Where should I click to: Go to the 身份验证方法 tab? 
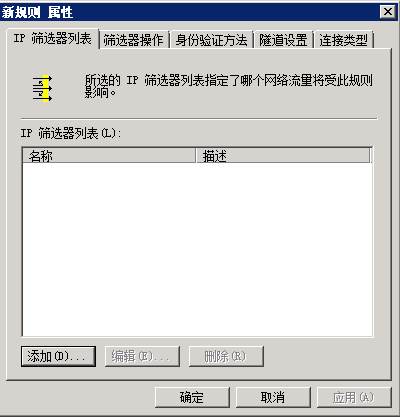pos(211,40)
